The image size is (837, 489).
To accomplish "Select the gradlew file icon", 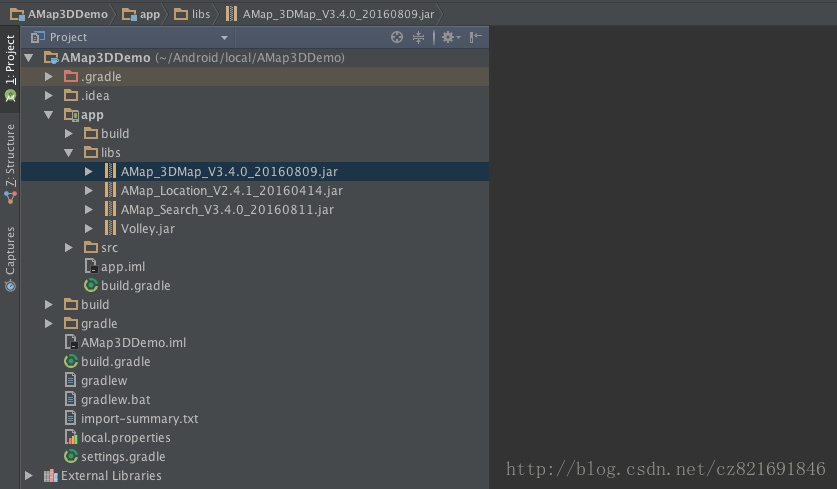I will click(x=70, y=380).
